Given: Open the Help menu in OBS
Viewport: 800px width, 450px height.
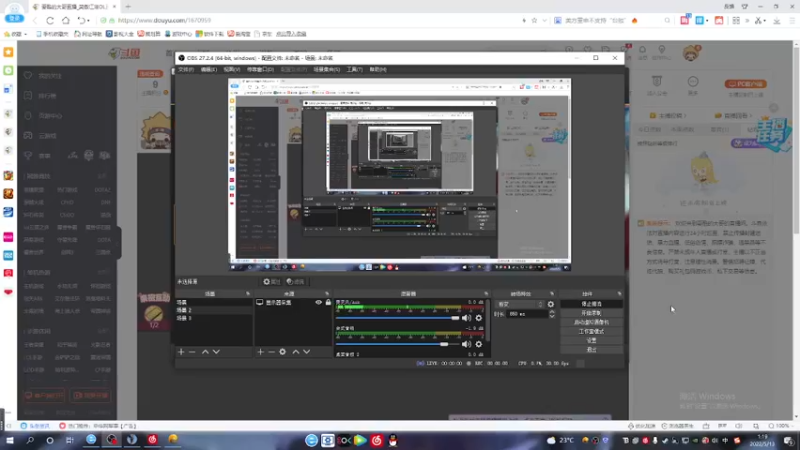Looking at the screenshot, I should click(378, 69).
